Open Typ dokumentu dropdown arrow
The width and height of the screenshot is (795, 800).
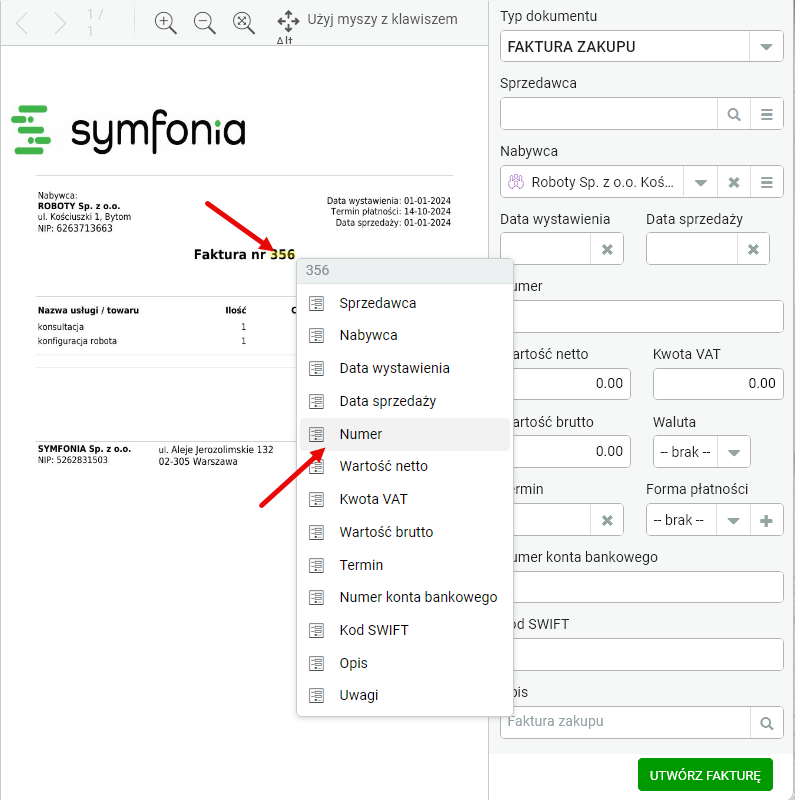tap(765, 46)
